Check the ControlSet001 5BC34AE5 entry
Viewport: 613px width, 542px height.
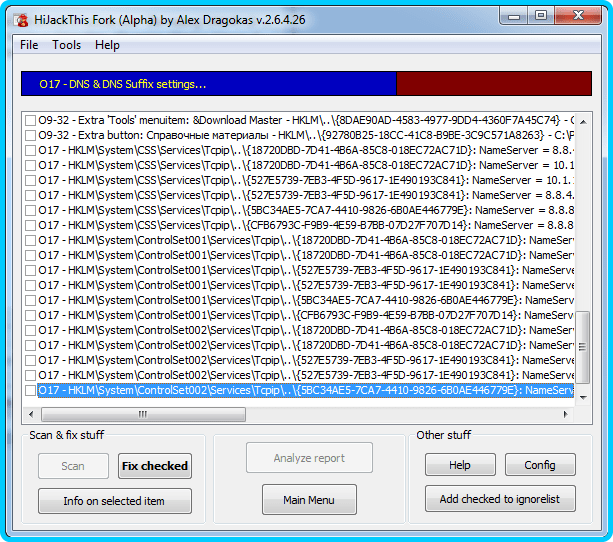pyautogui.click(x=30, y=300)
